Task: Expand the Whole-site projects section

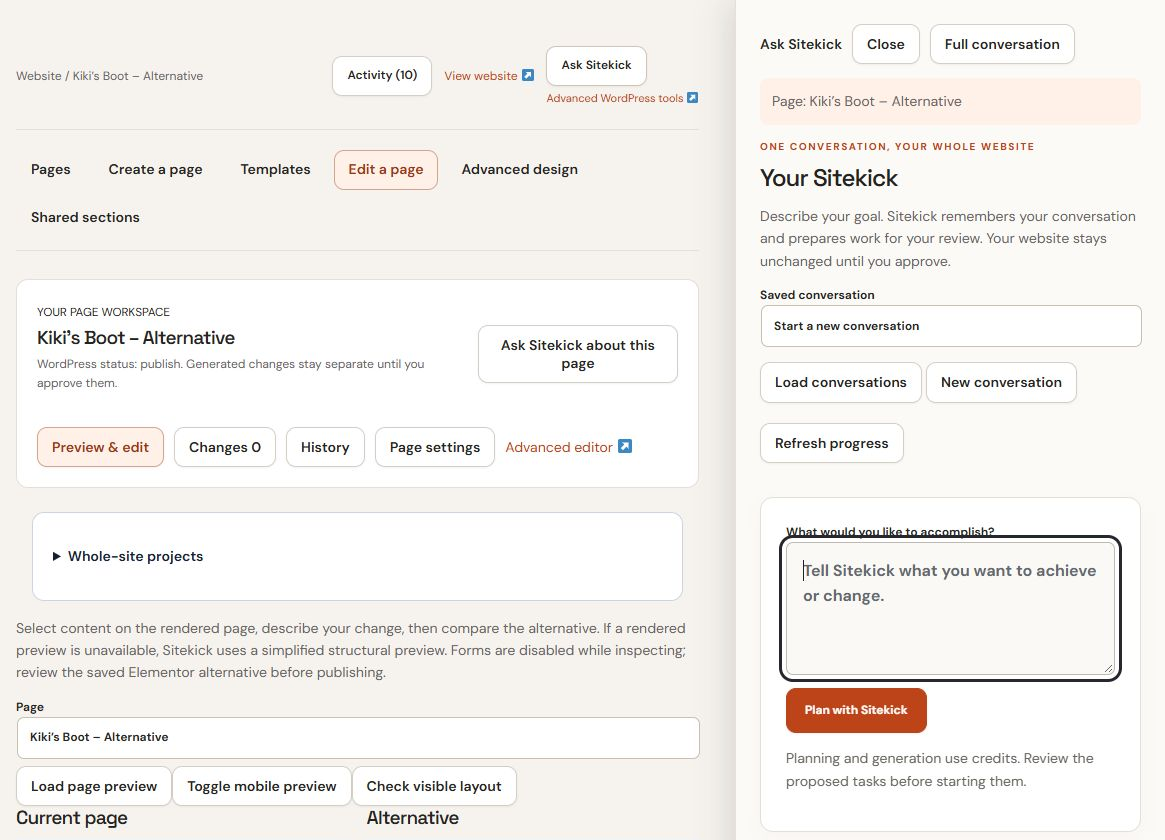Action: 128,556
